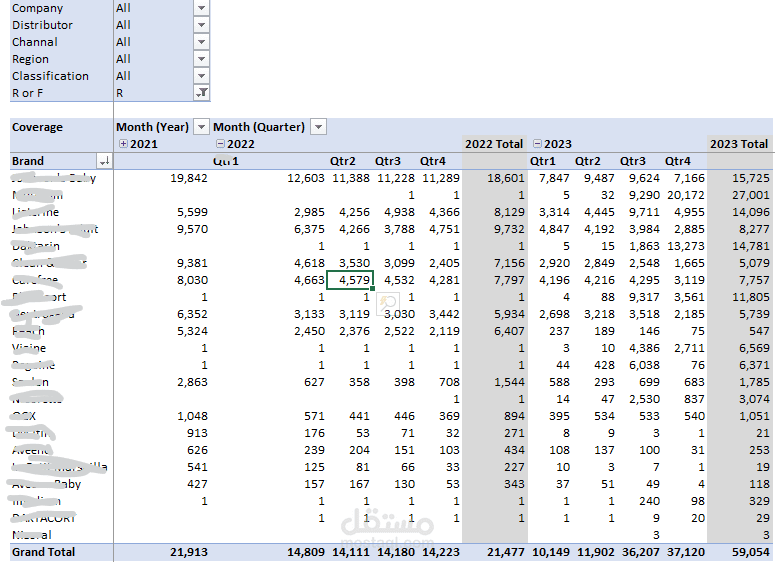This screenshot has height=562, width=775.
Task: Open the Company filter dropdown
Action: [x=201, y=8]
